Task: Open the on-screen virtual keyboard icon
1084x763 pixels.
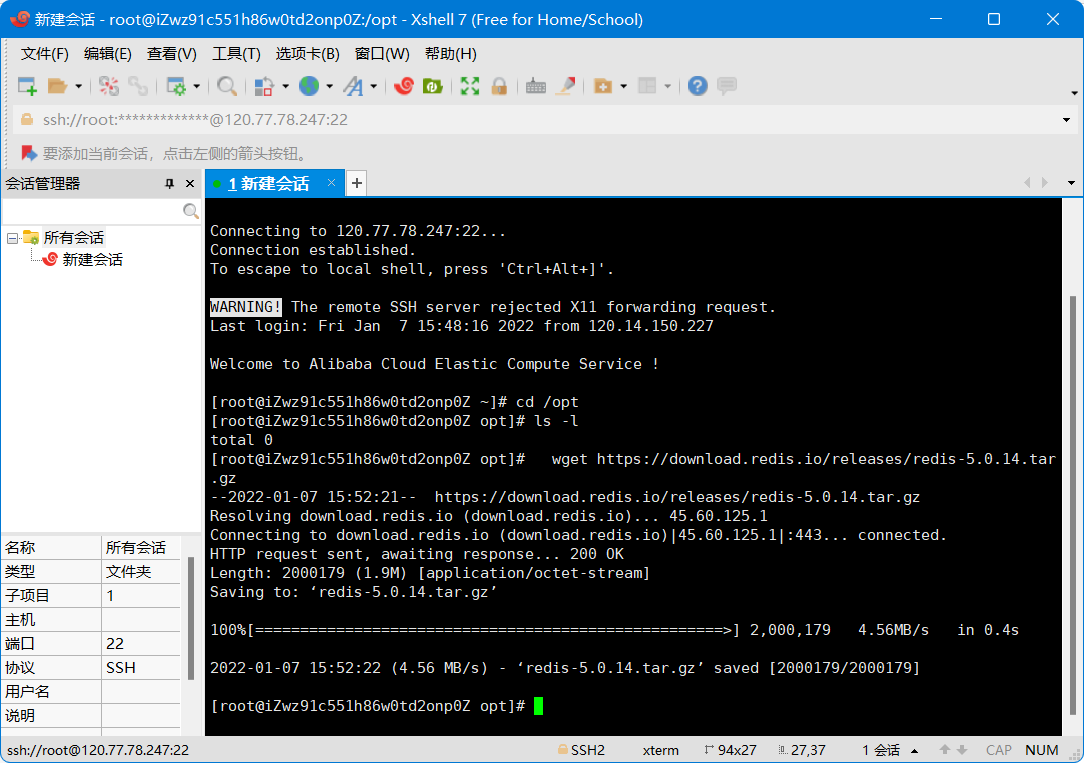Action: 535,86
